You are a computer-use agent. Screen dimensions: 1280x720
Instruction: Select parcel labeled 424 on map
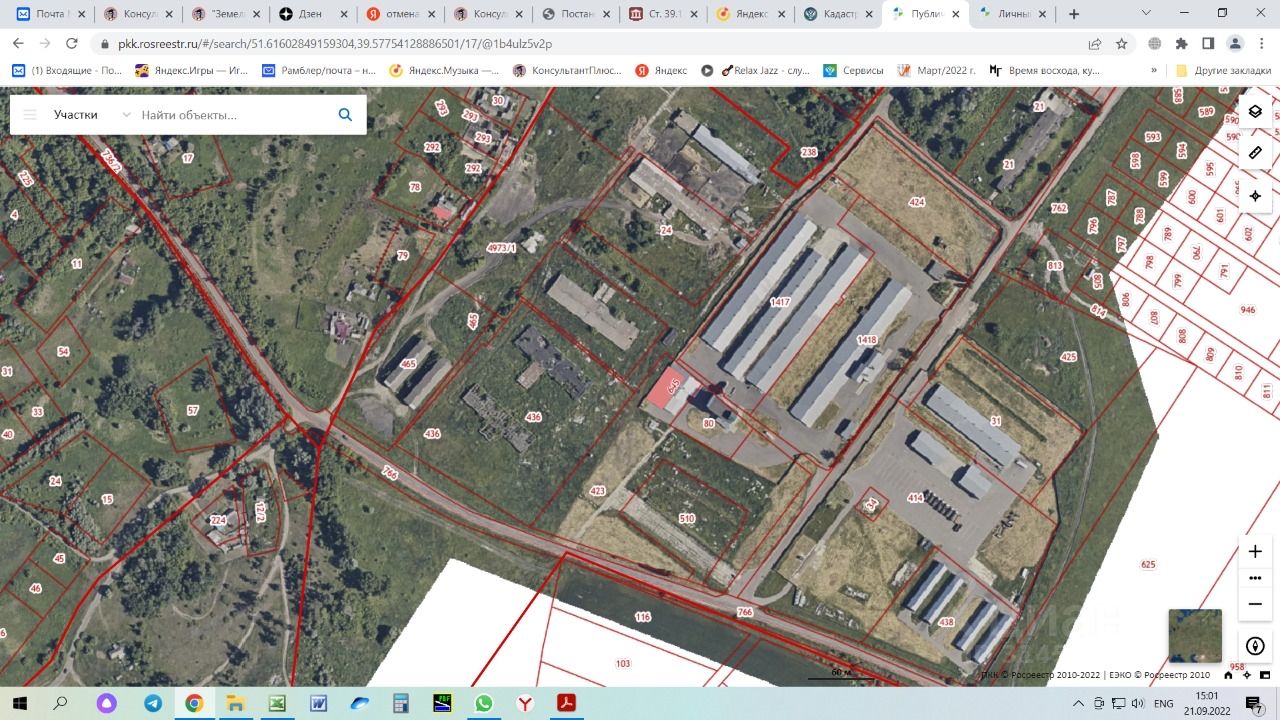[x=916, y=202]
